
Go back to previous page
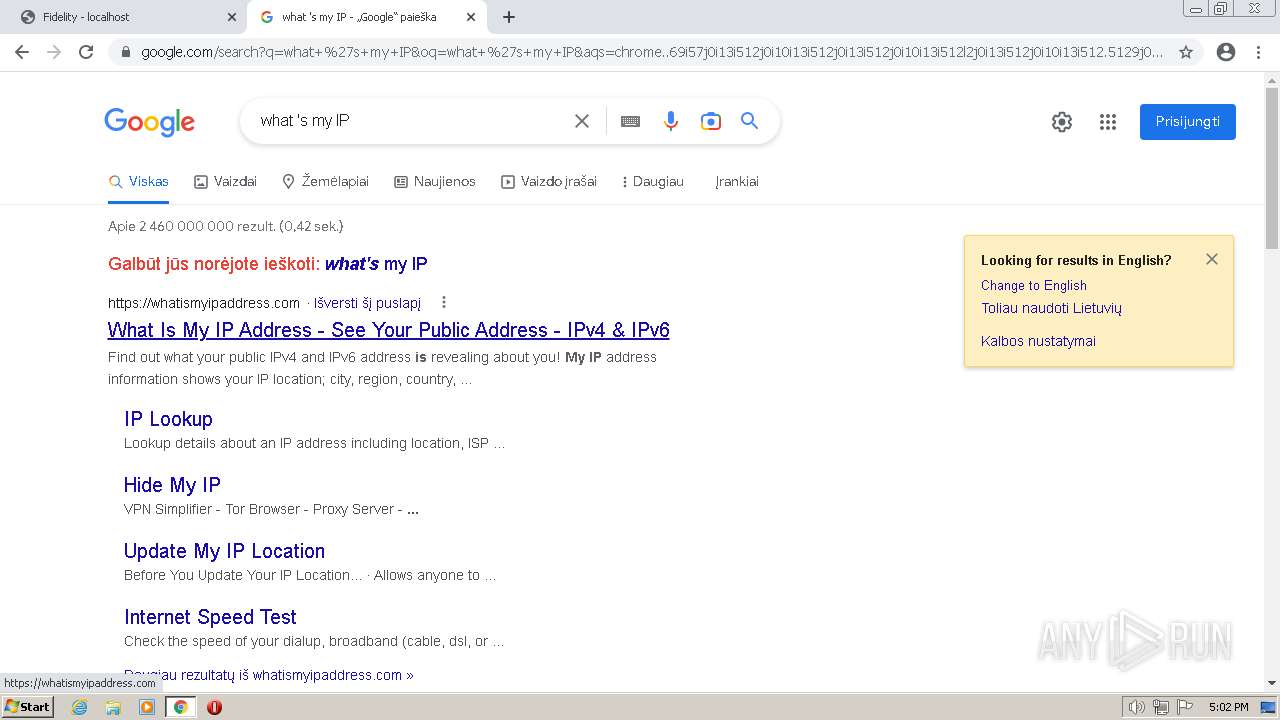(x=22, y=52)
